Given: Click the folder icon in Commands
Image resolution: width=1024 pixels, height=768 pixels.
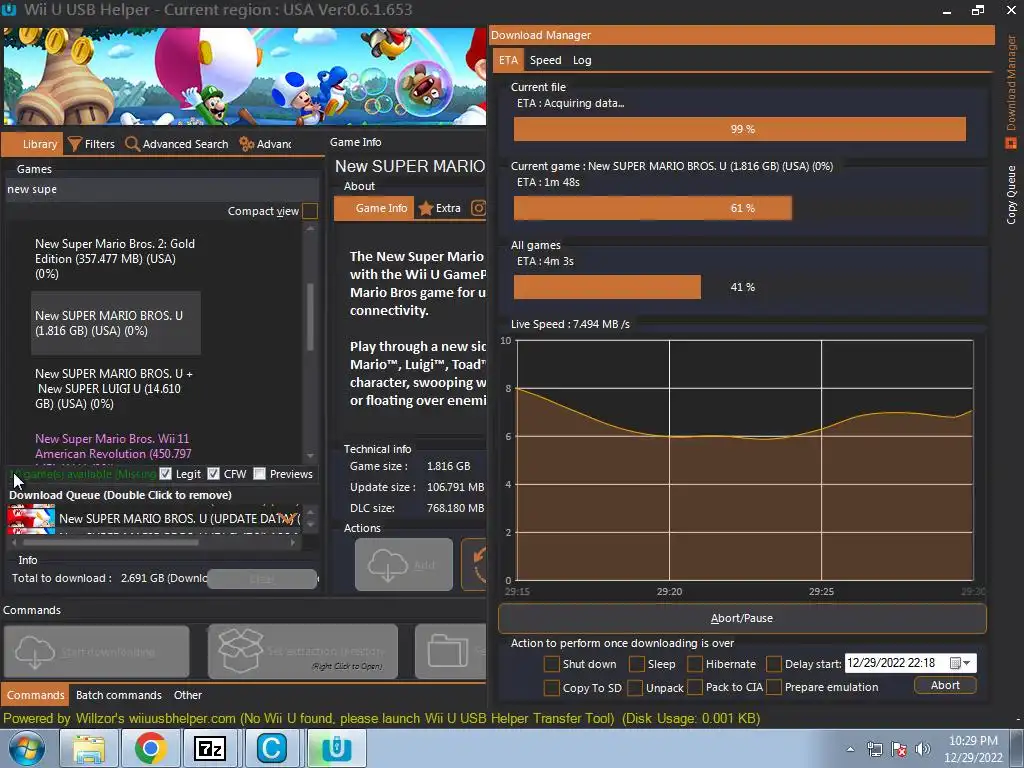Looking at the screenshot, I should [x=448, y=651].
